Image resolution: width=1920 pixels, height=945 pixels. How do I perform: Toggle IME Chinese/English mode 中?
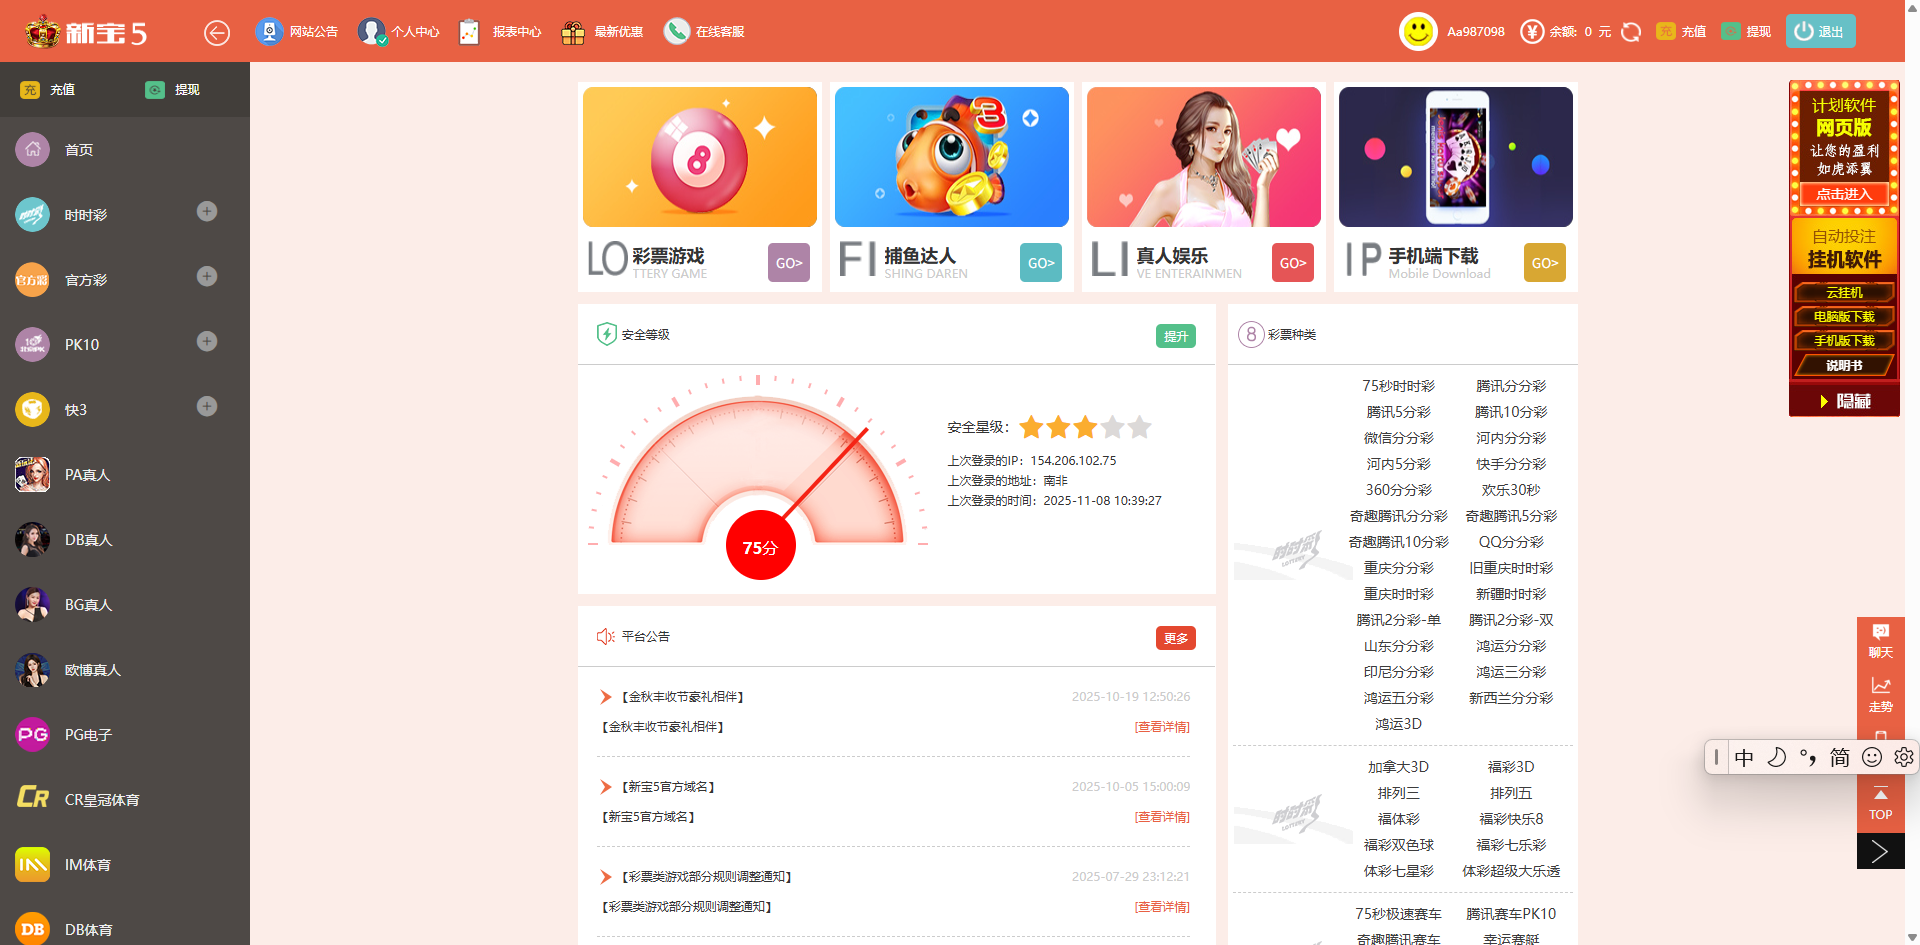1744,757
